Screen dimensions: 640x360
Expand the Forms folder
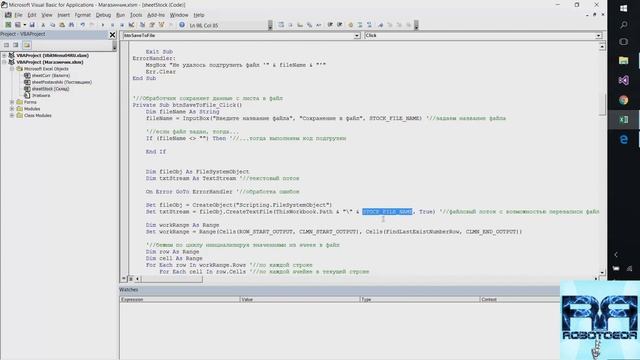coord(12,102)
